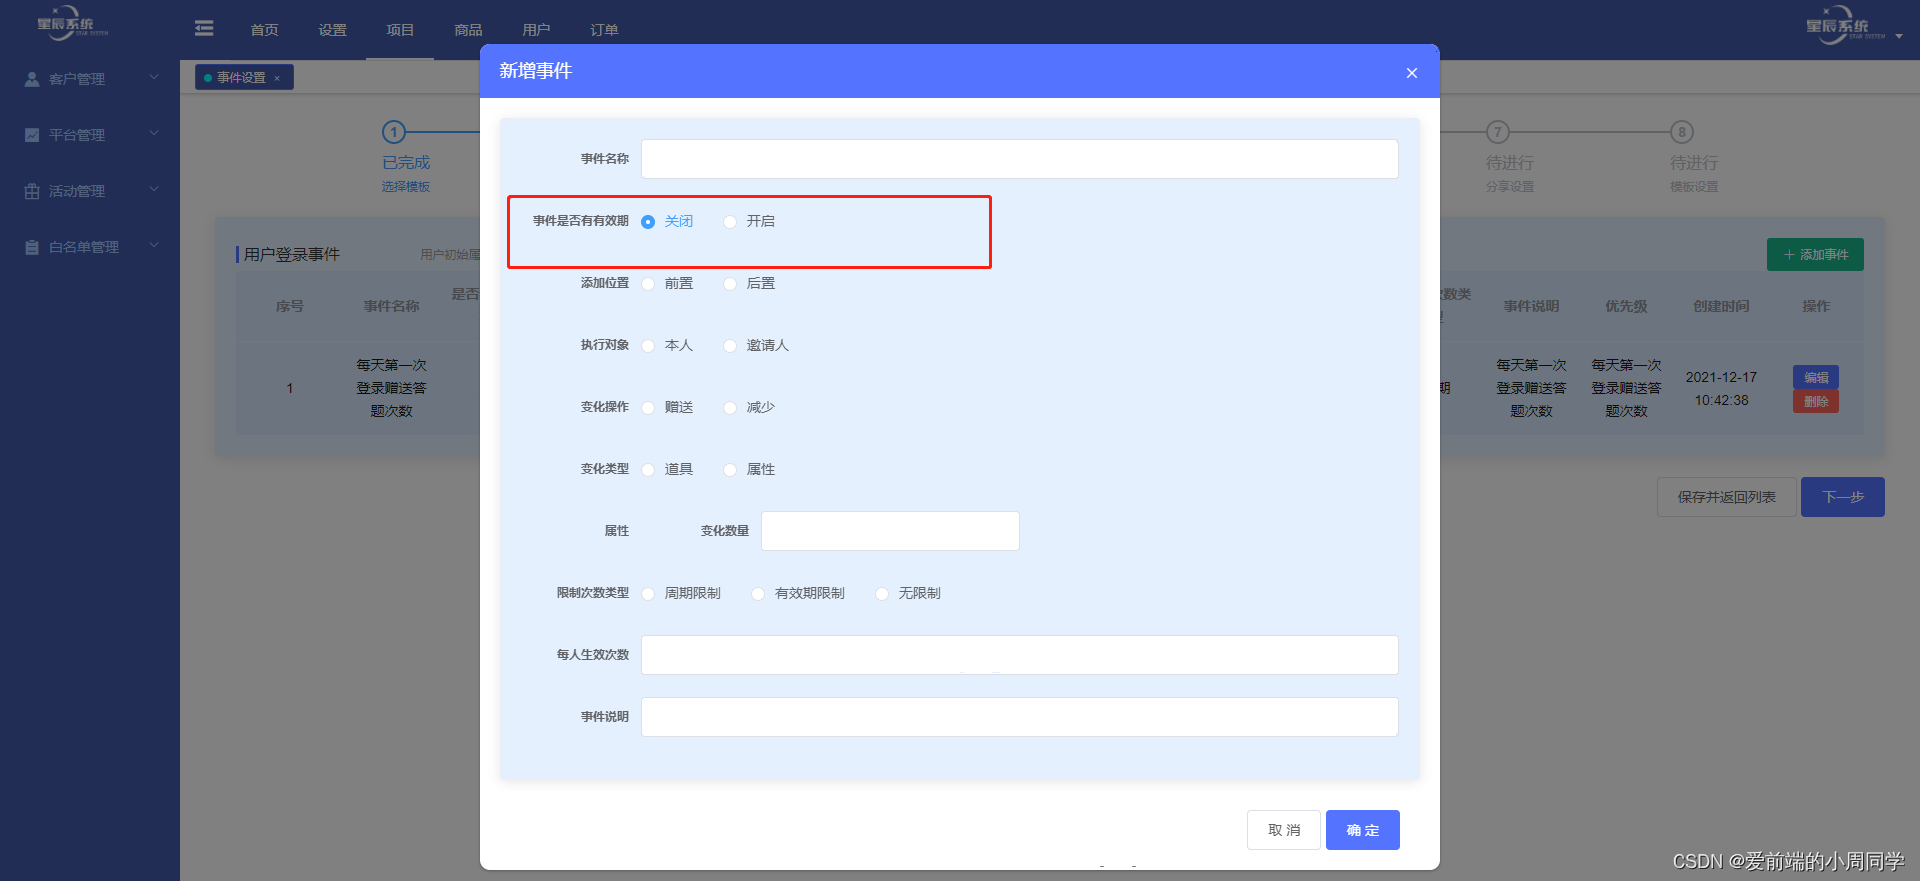Viewport: 1920px width, 881px height.
Task: Close the 事件设置 tab with its x
Action: coord(277,78)
